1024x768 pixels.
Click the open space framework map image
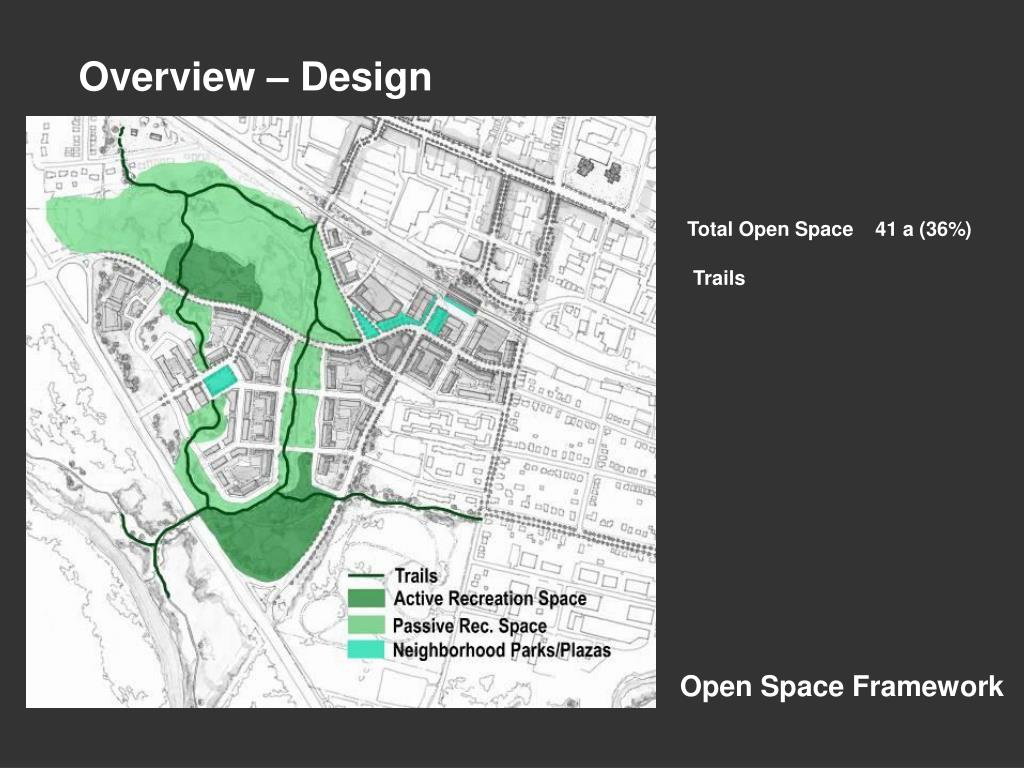pyautogui.click(x=341, y=412)
